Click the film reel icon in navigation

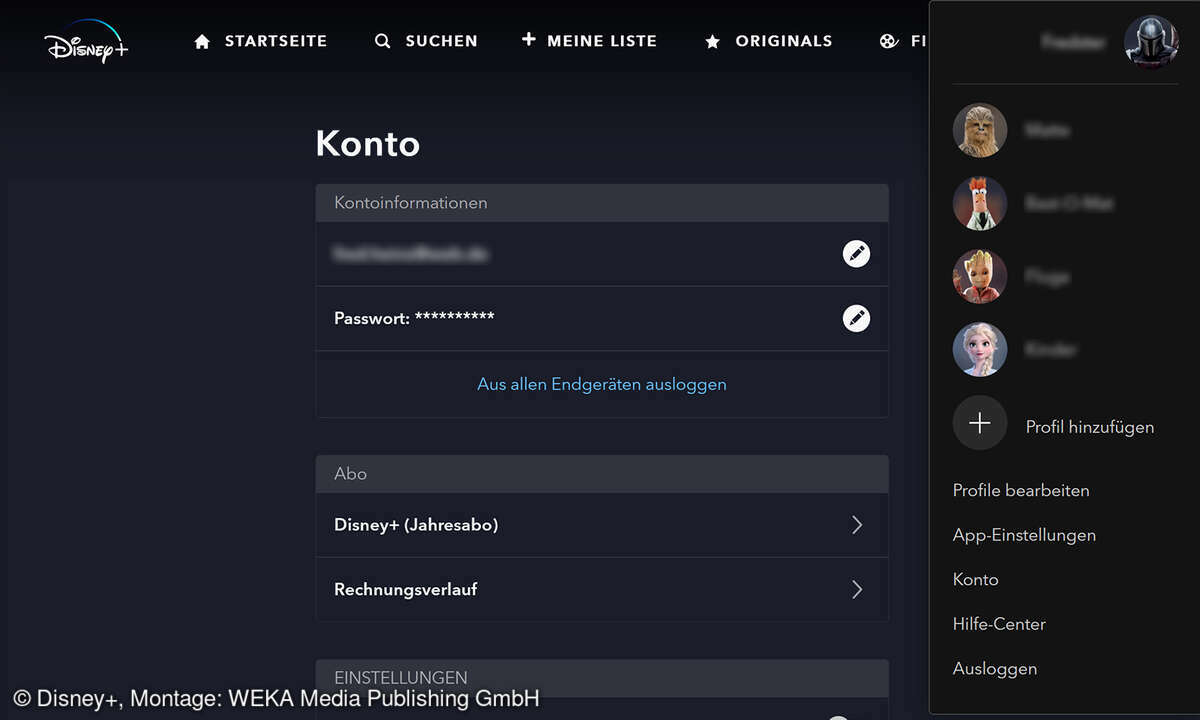click(889, 41)
